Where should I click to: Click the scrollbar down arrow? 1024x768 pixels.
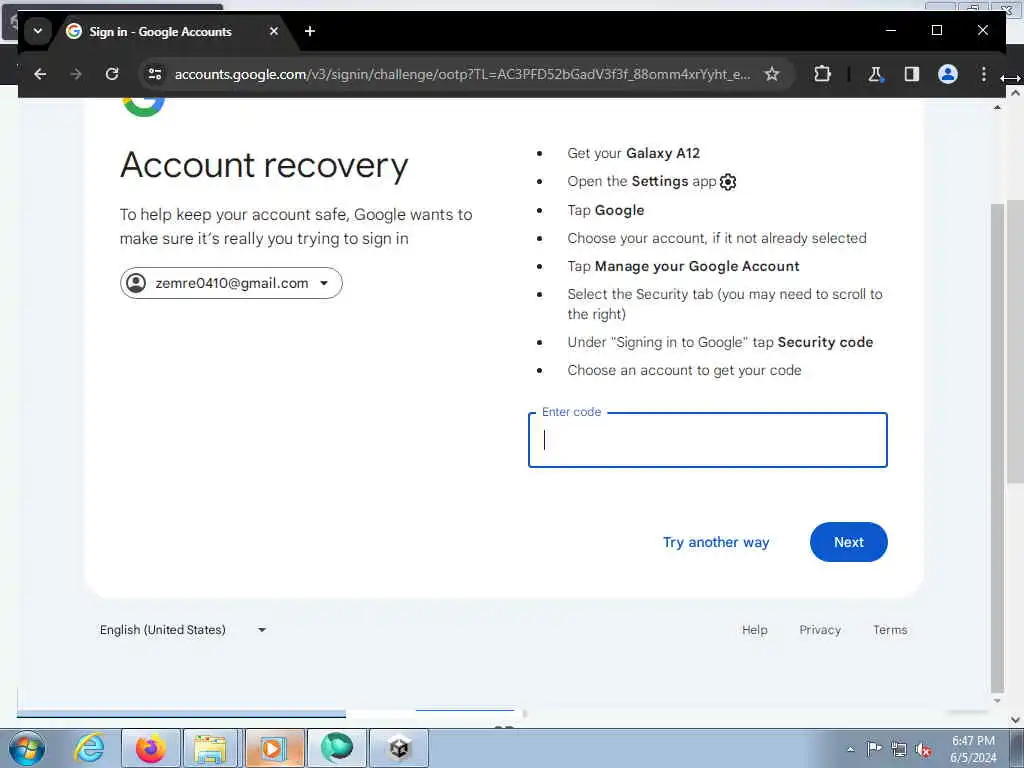[x=997, y=701]
